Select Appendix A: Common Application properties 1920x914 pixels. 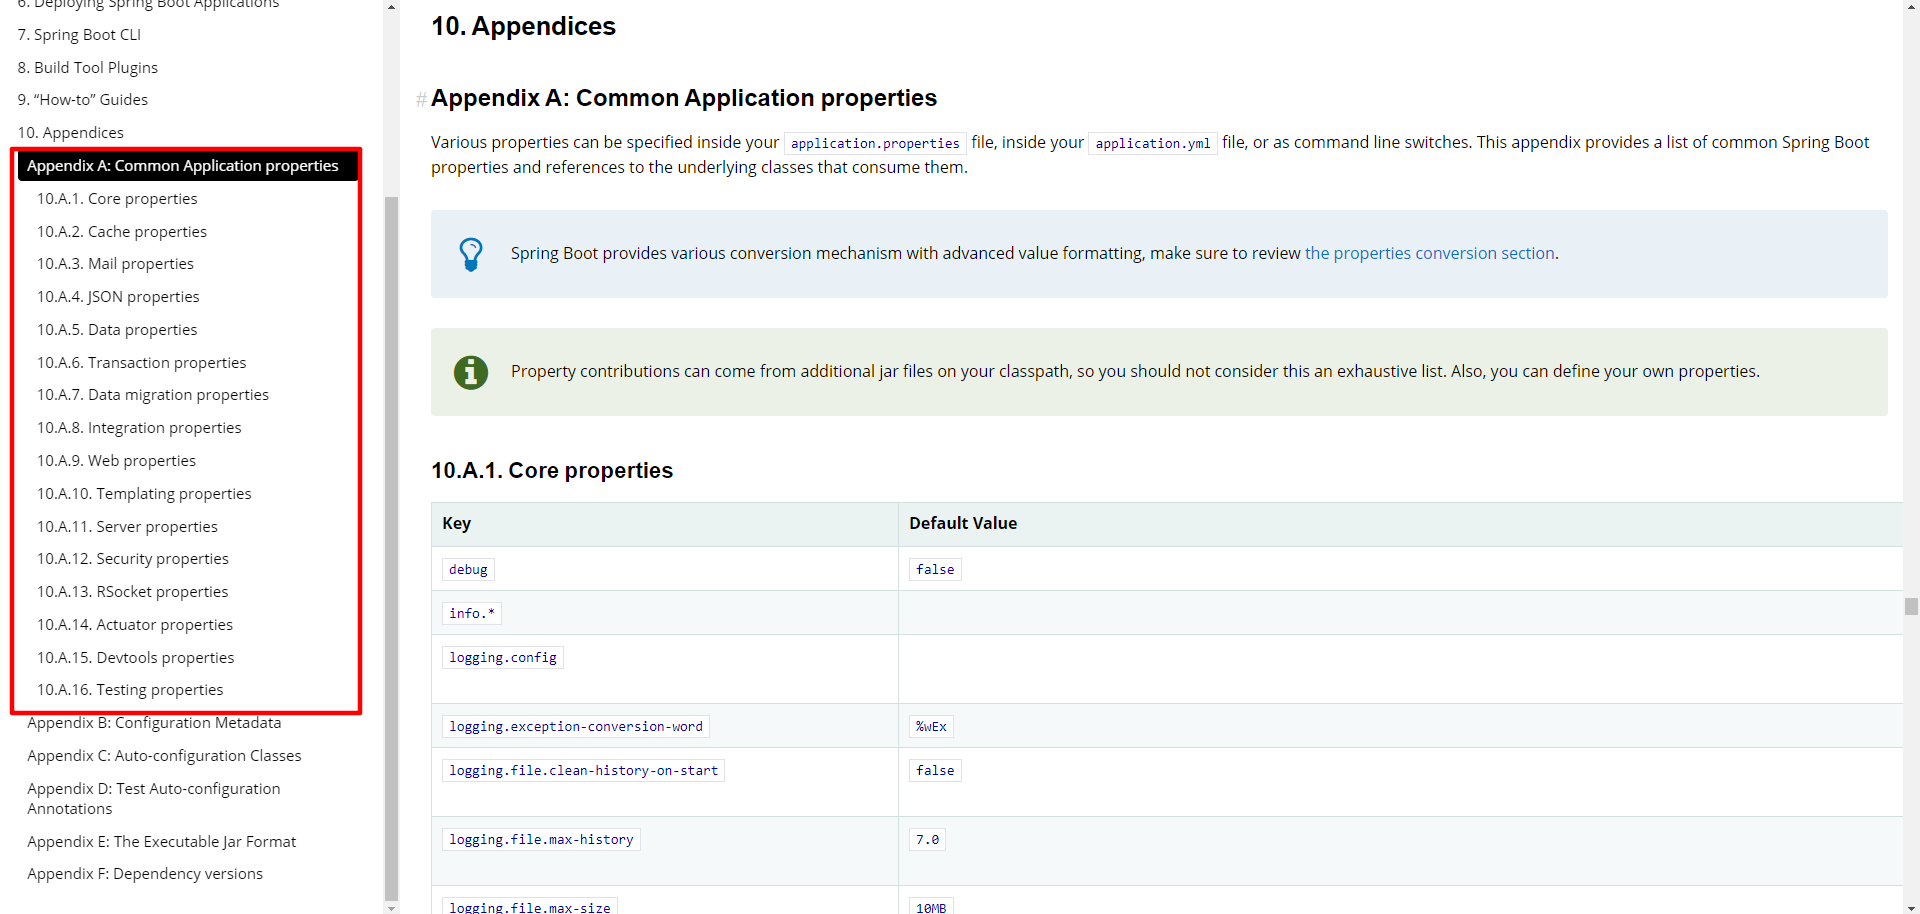[x=183, y=166]
